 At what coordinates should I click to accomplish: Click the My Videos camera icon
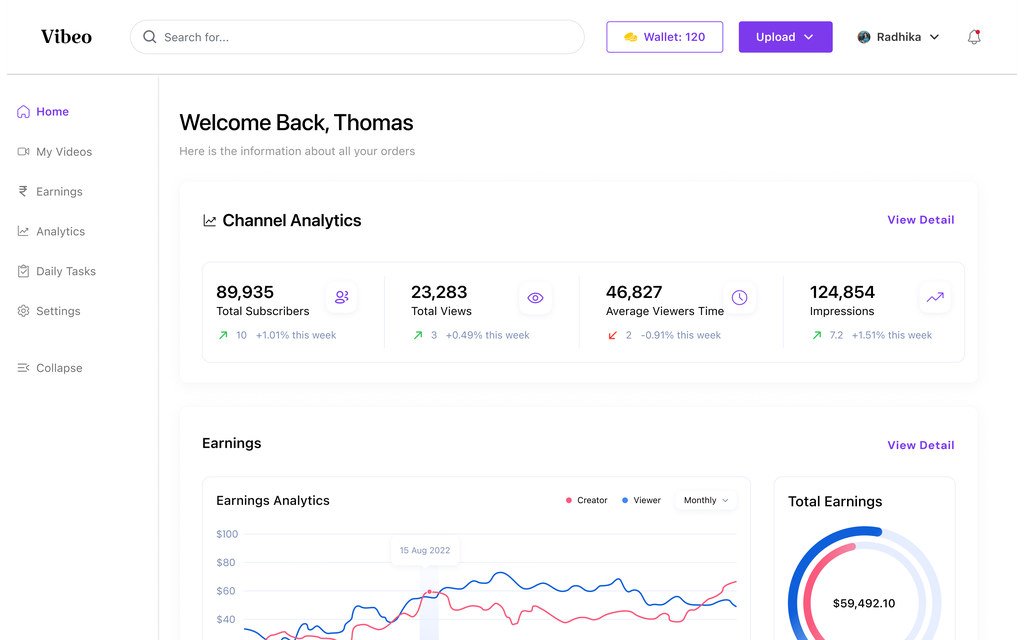[x=24, y=152]
